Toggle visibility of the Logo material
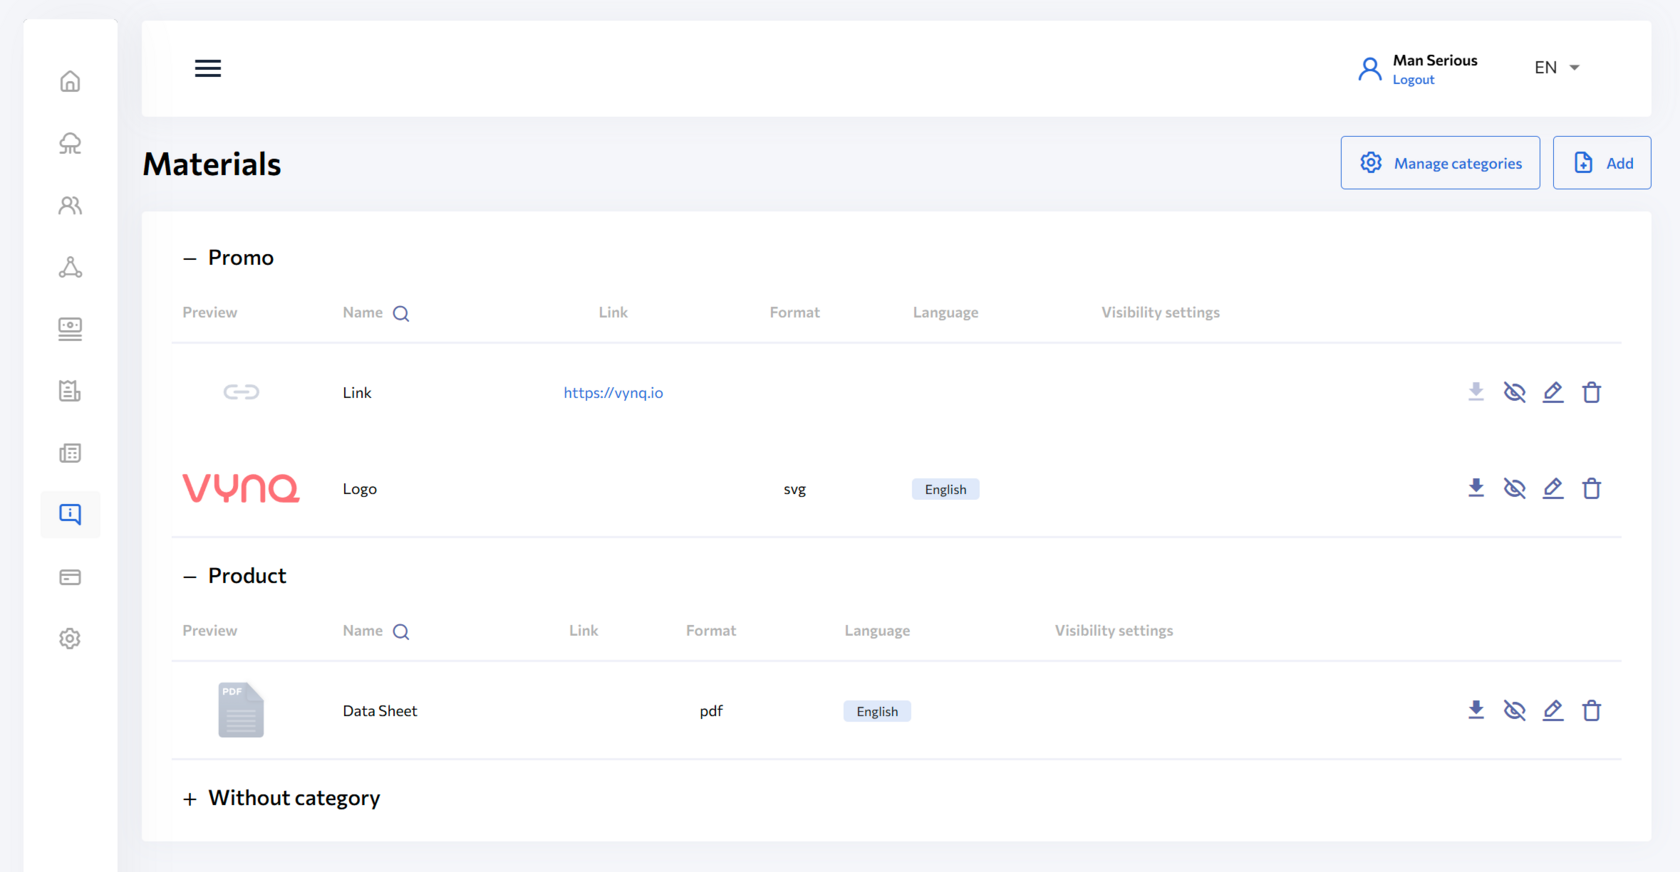1680x872 pixels. point(1515,488)
